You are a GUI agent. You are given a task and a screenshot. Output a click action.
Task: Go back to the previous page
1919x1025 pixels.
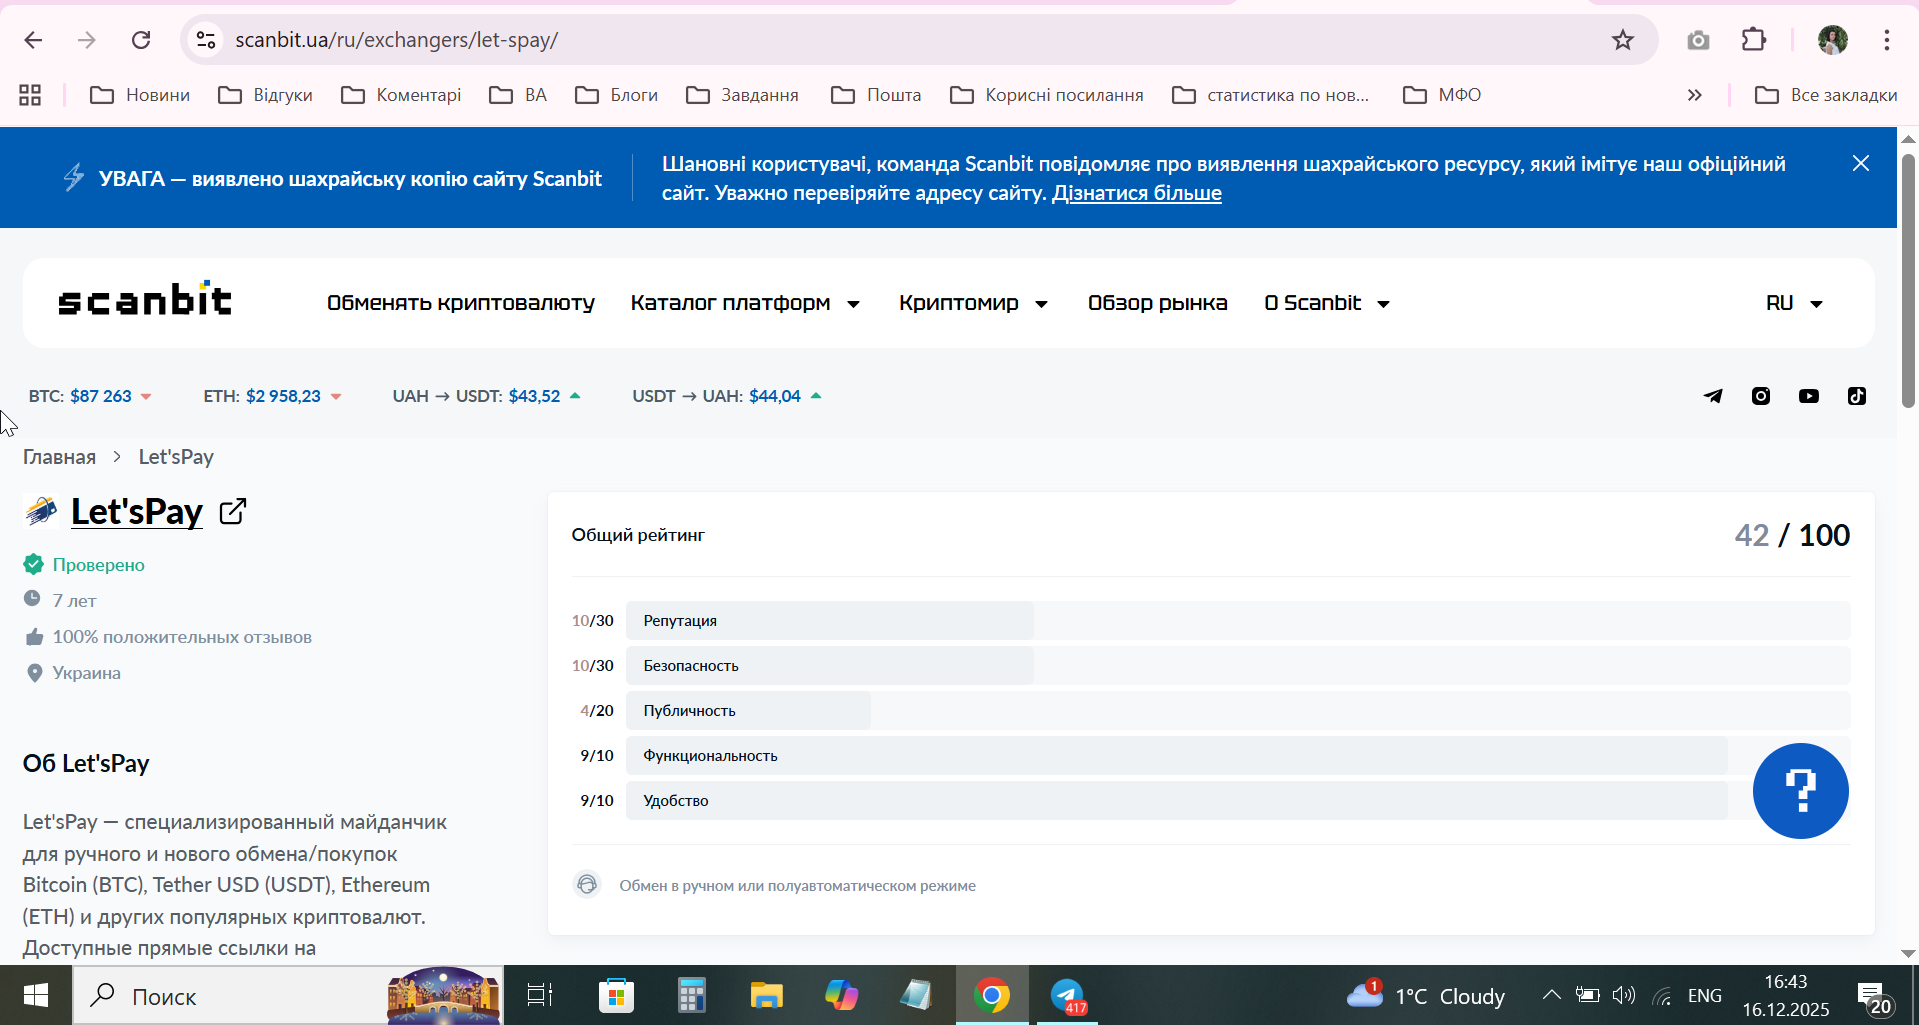click(x=33, y=40)
